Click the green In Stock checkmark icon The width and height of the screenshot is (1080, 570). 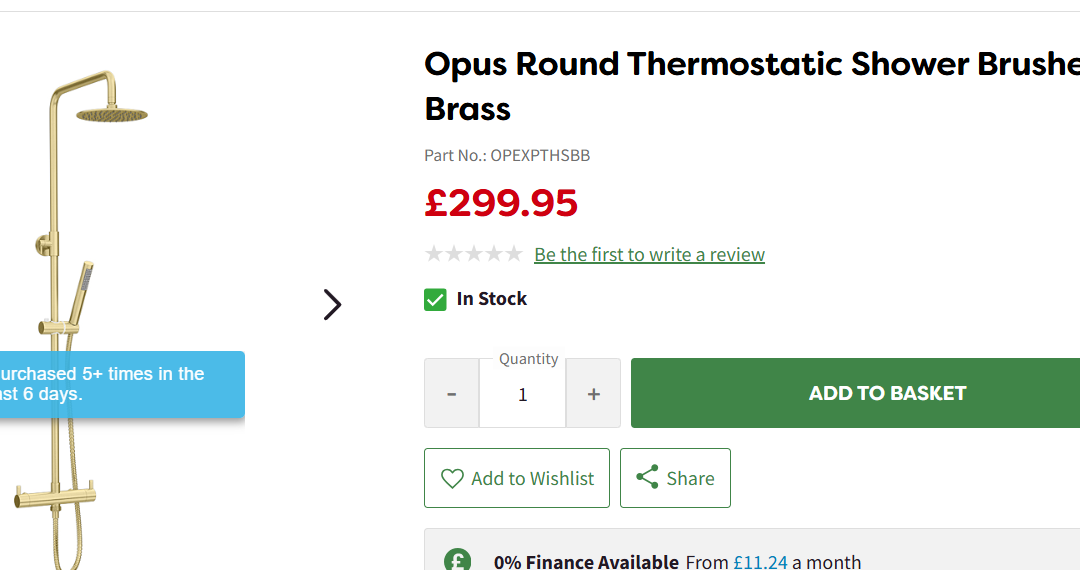tap(435, 299)
